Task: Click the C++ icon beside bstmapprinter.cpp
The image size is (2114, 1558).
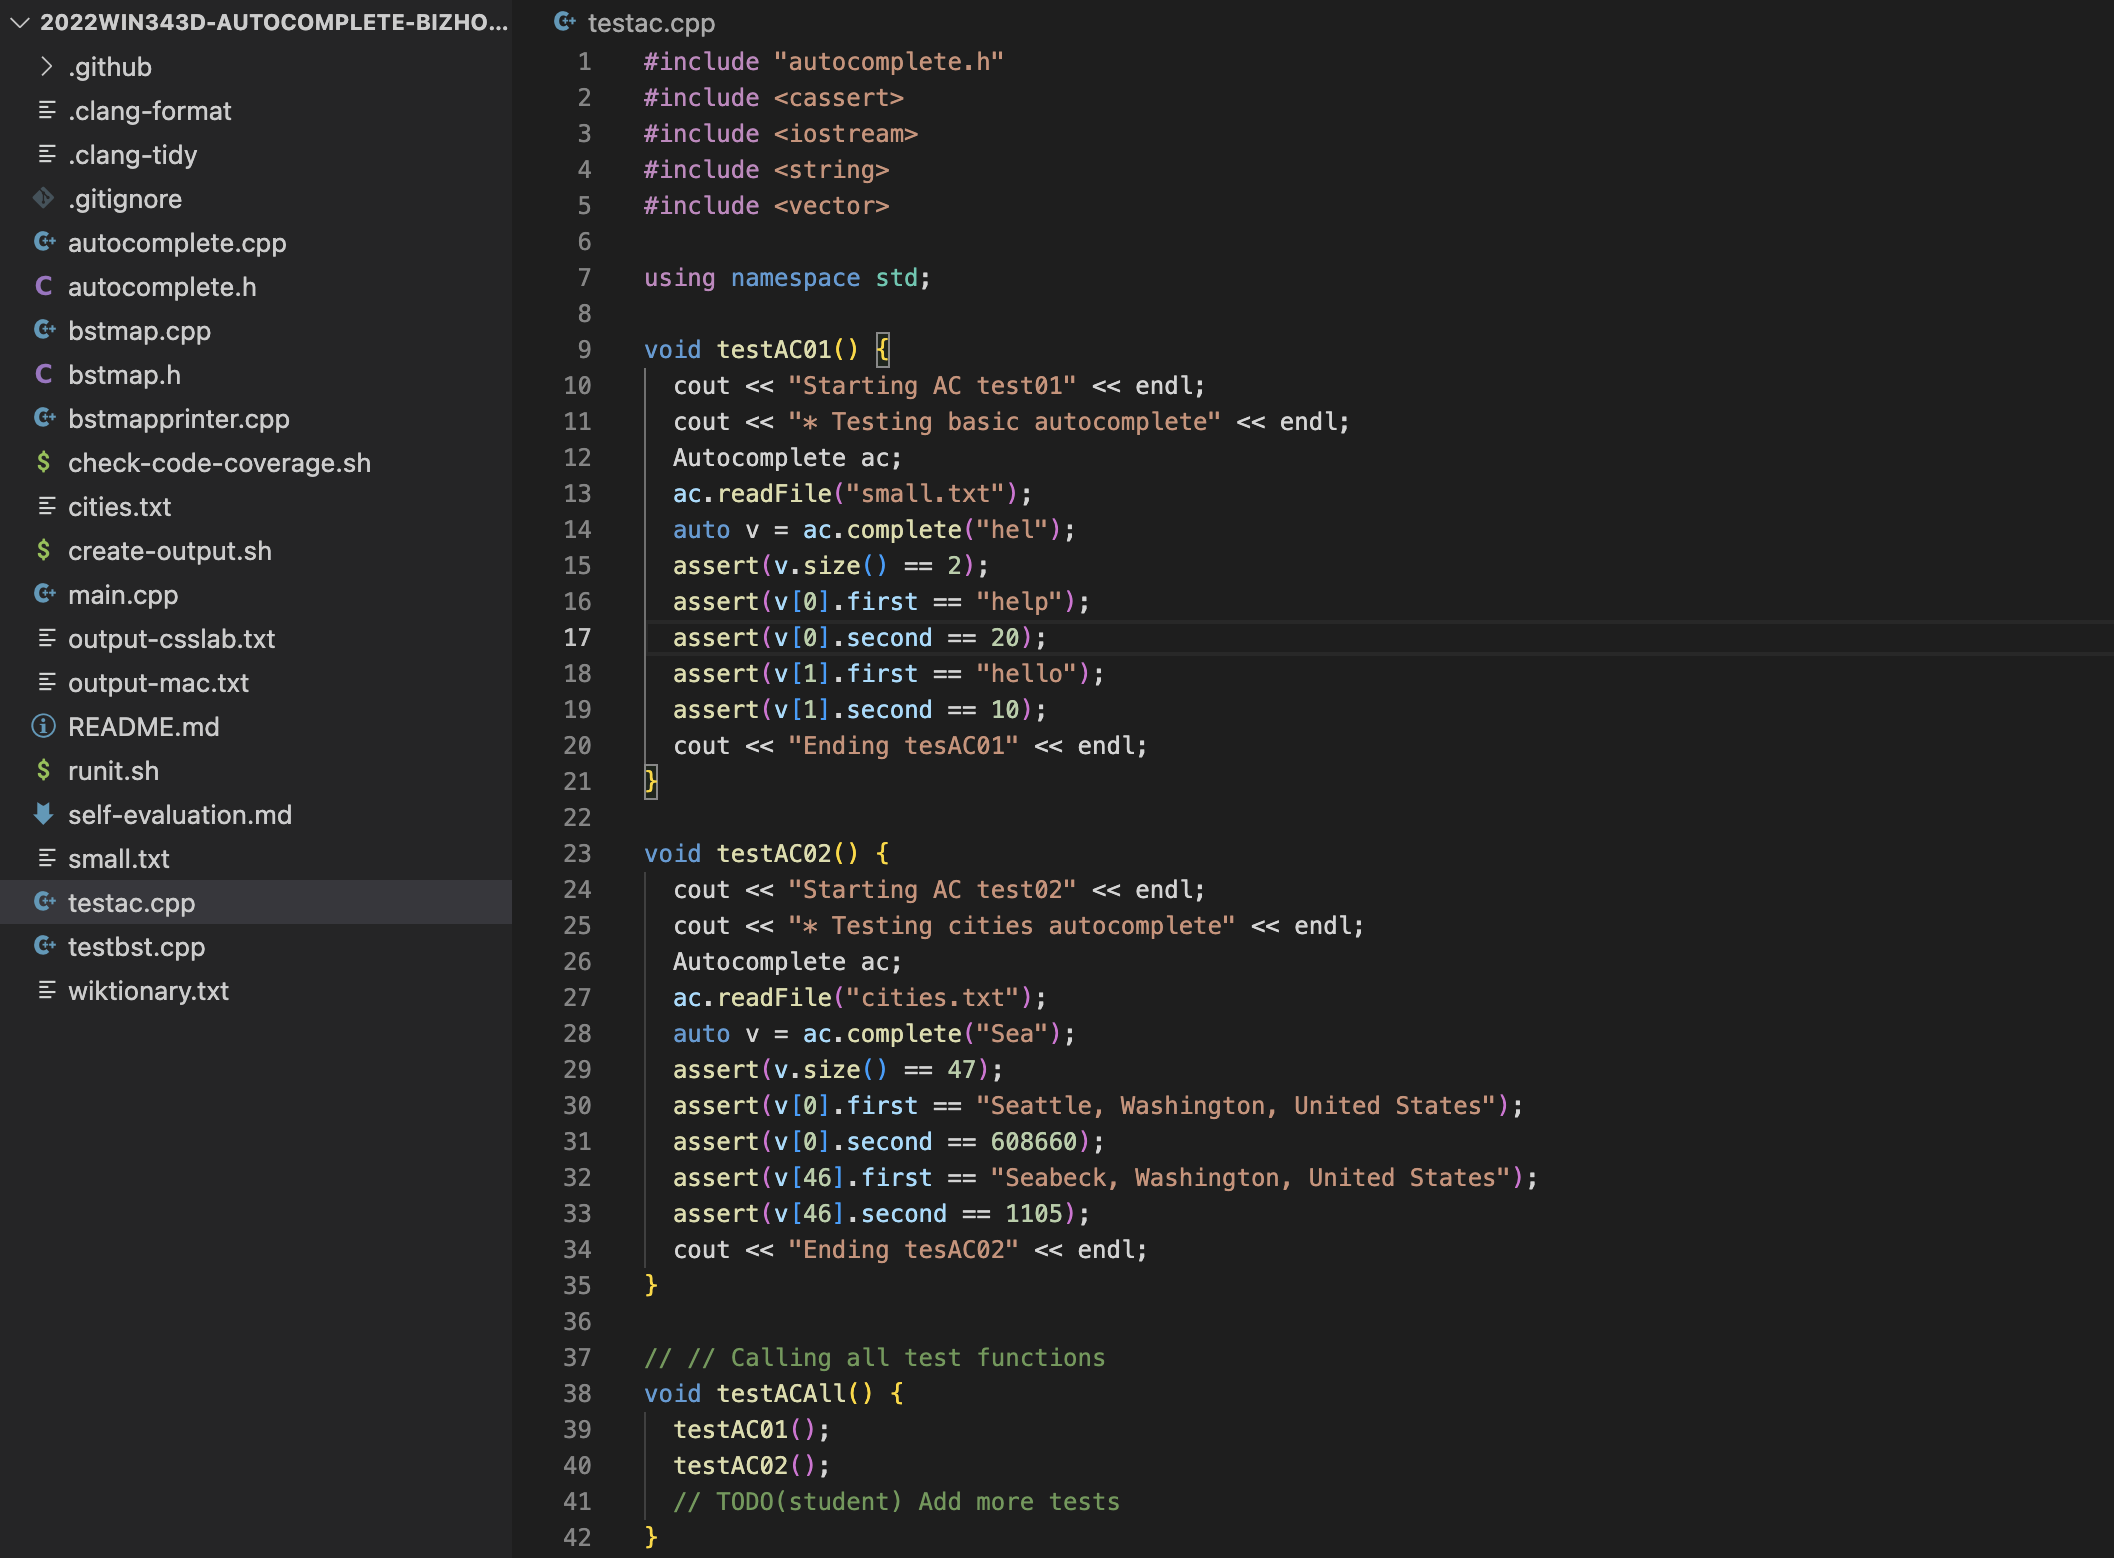Action: tap(45, 418)
